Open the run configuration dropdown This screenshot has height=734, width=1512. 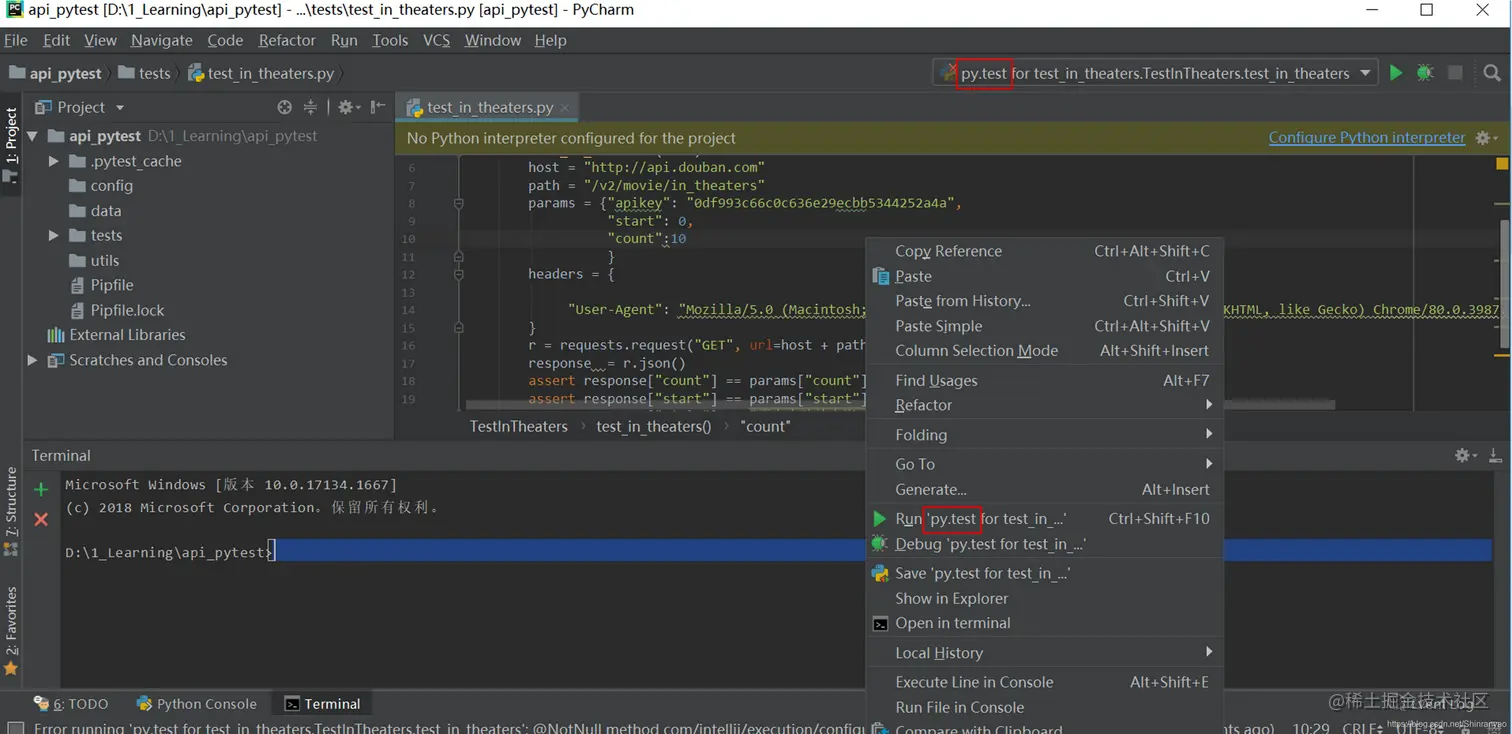(x=1366, y=73)
